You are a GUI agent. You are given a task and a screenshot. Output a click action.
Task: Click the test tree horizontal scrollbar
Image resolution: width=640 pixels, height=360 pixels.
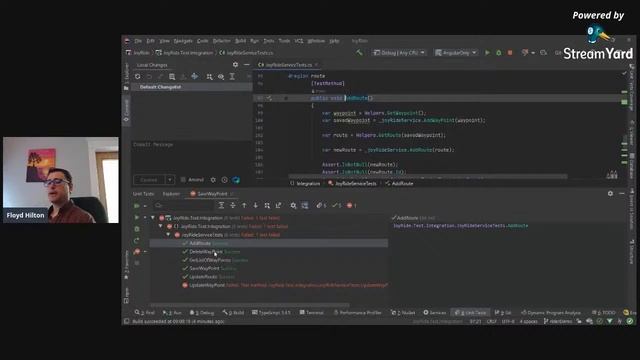pyautogui.click(x=250, y=305)
